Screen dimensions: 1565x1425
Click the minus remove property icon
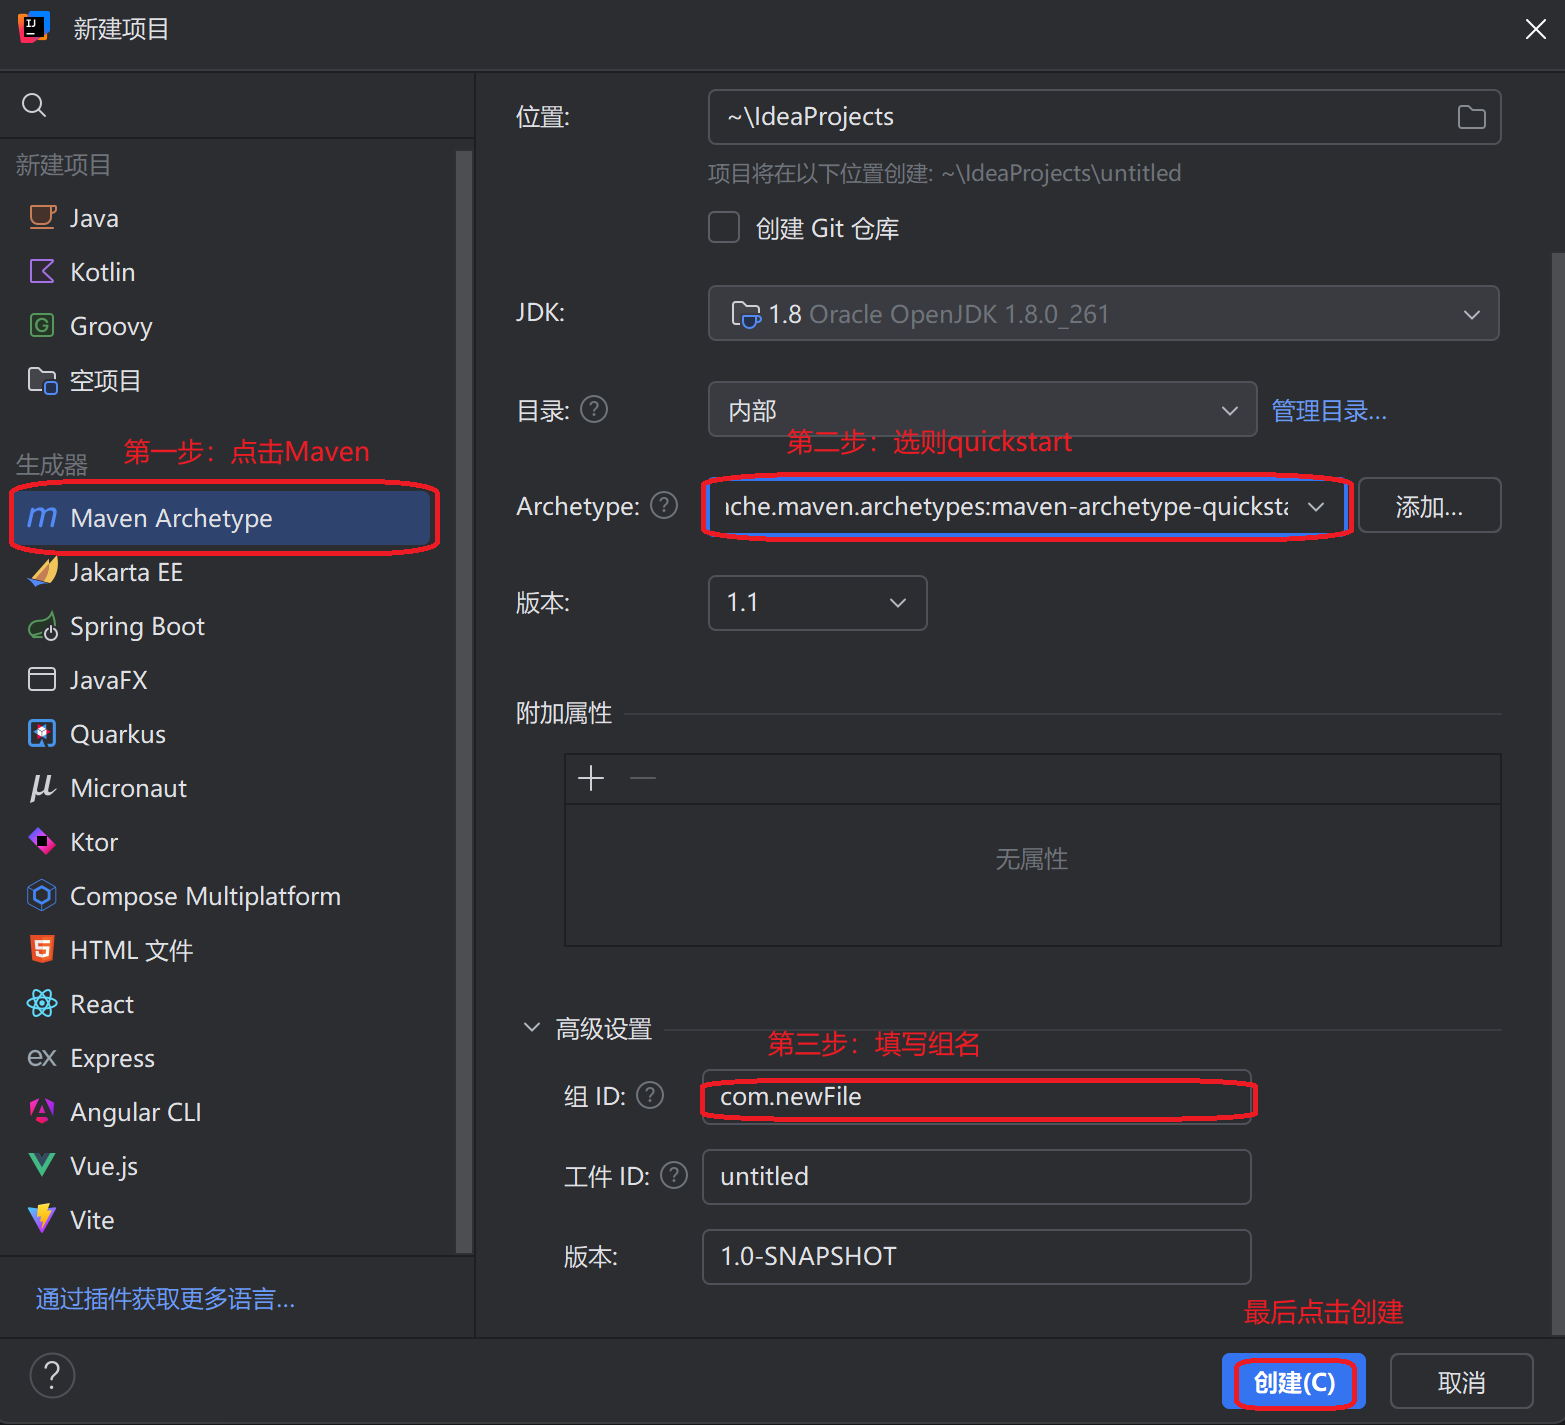[x=643, y=778]
